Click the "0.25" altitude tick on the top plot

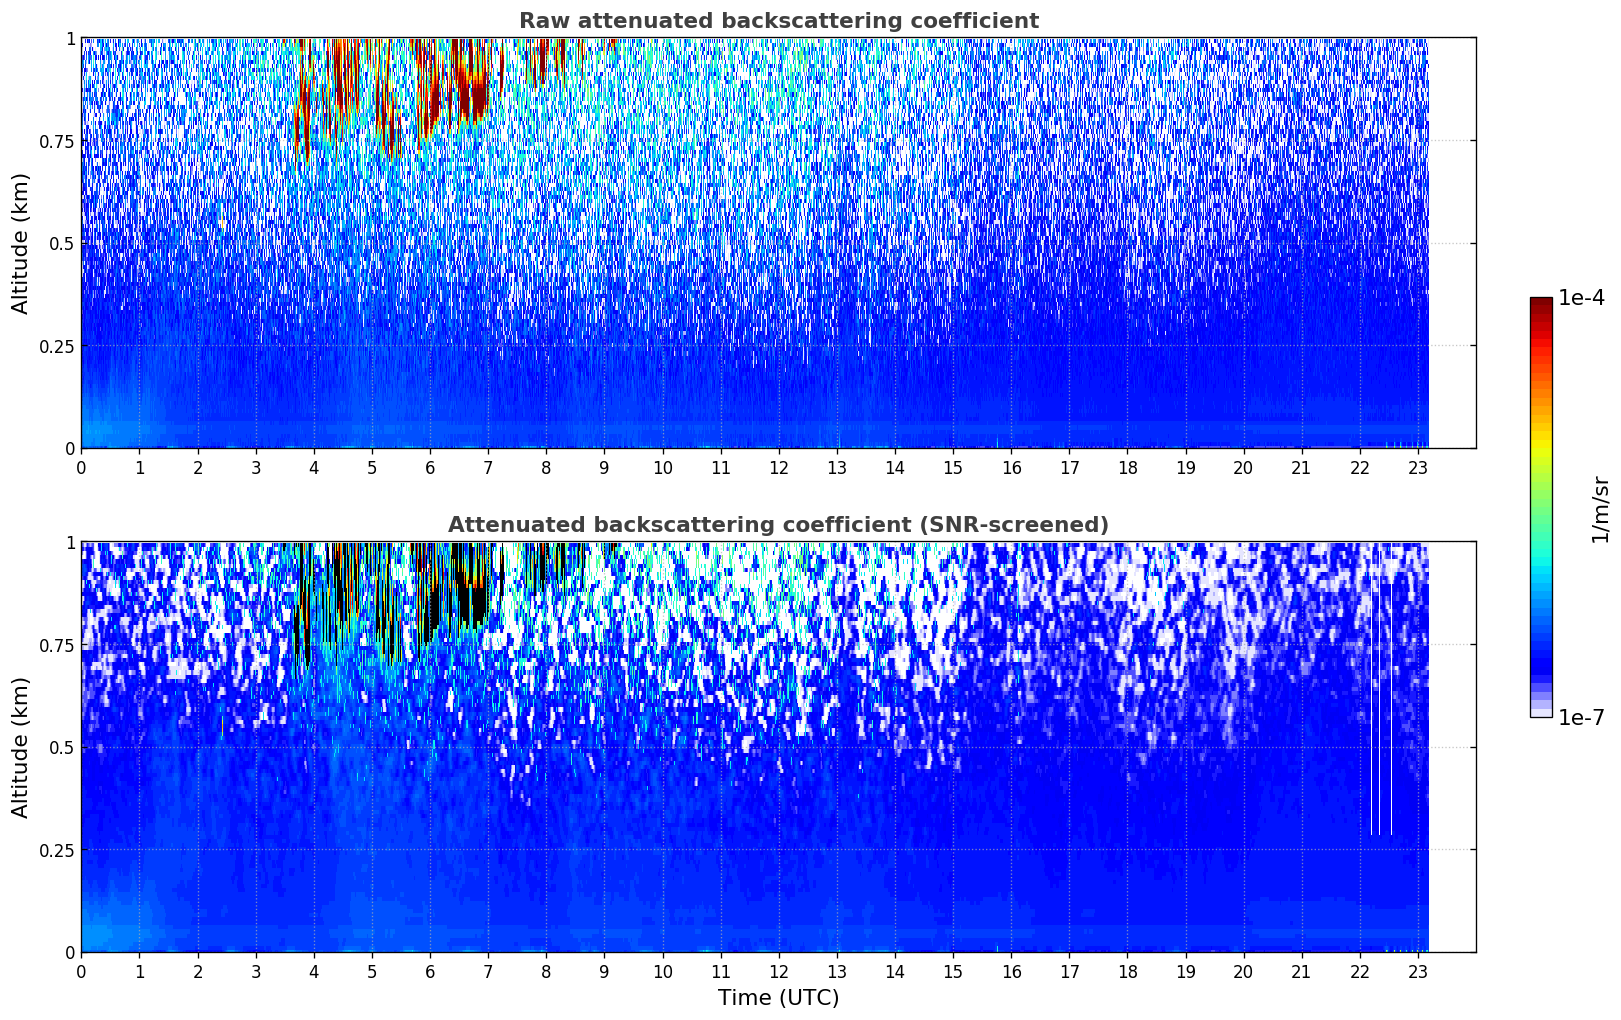[58, 346]
